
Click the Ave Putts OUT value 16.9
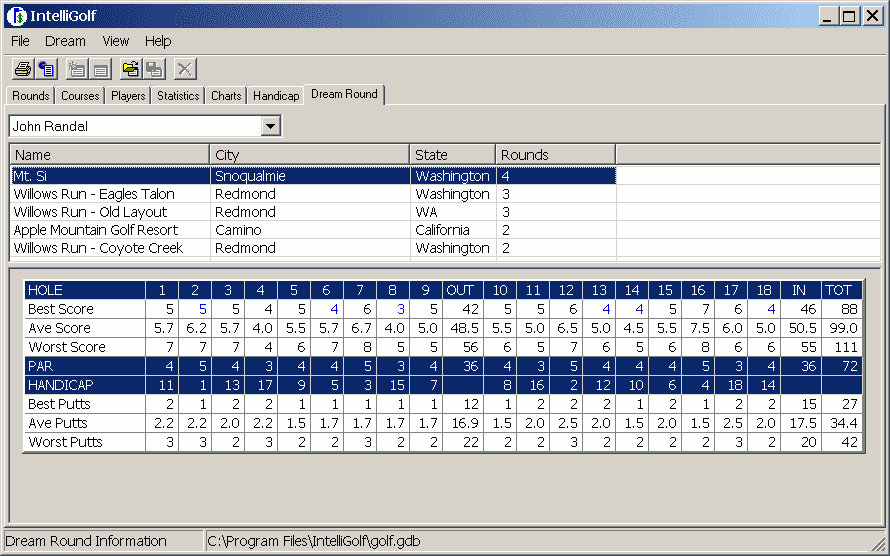click(463, 423)
